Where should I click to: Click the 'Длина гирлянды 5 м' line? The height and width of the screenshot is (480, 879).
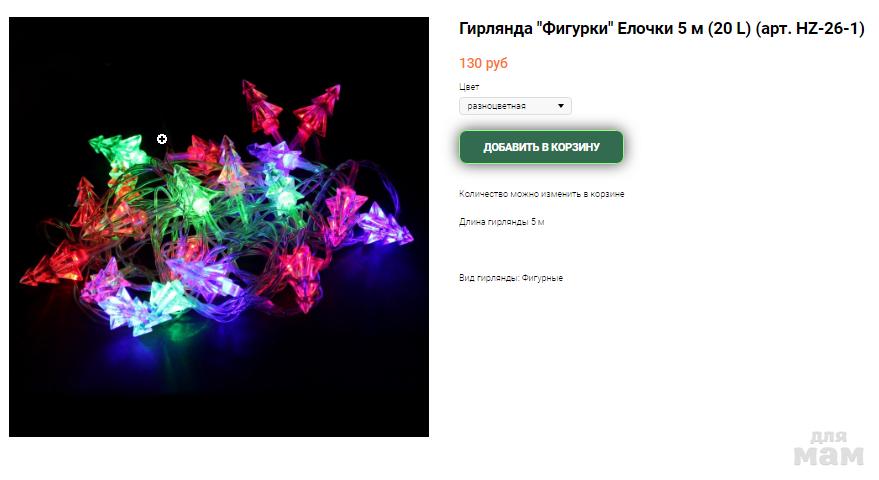click(502, 222)
